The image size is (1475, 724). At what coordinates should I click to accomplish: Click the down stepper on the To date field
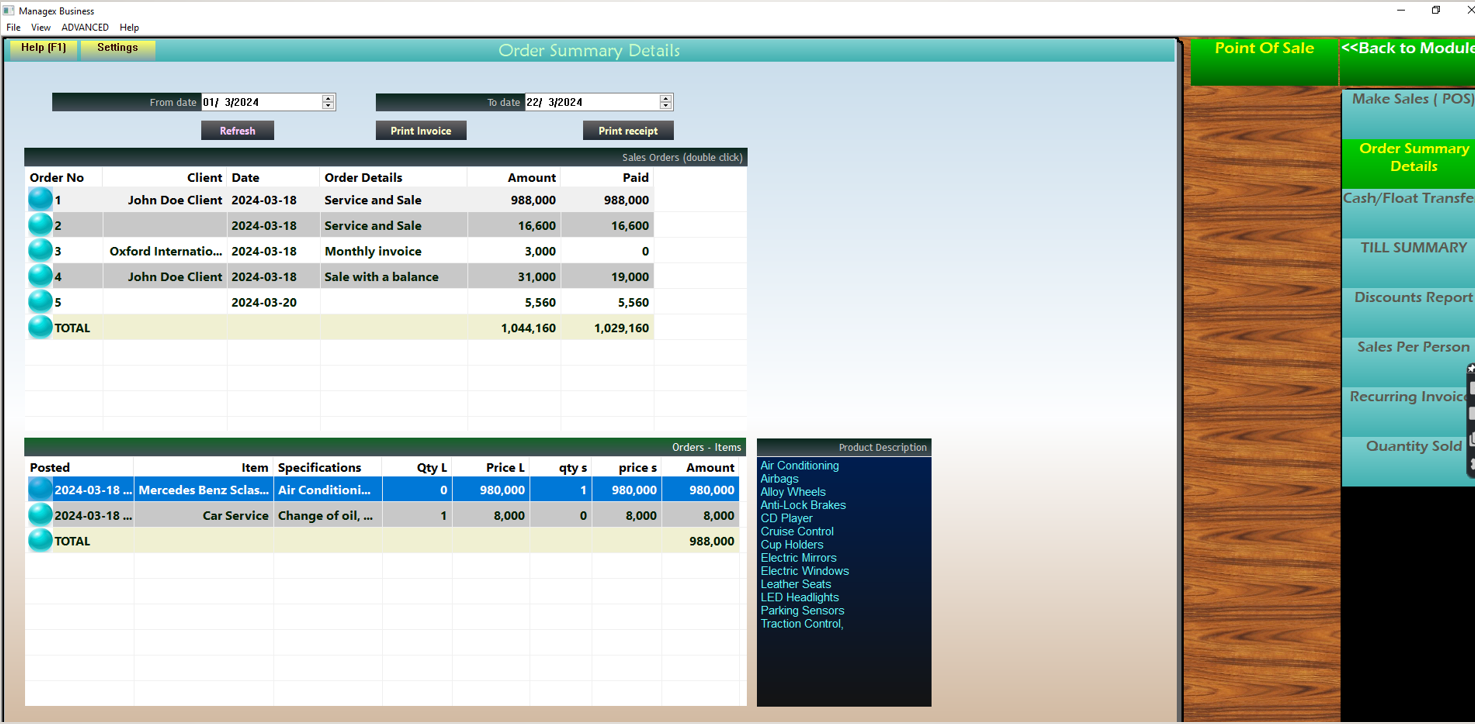click(665, 106)
